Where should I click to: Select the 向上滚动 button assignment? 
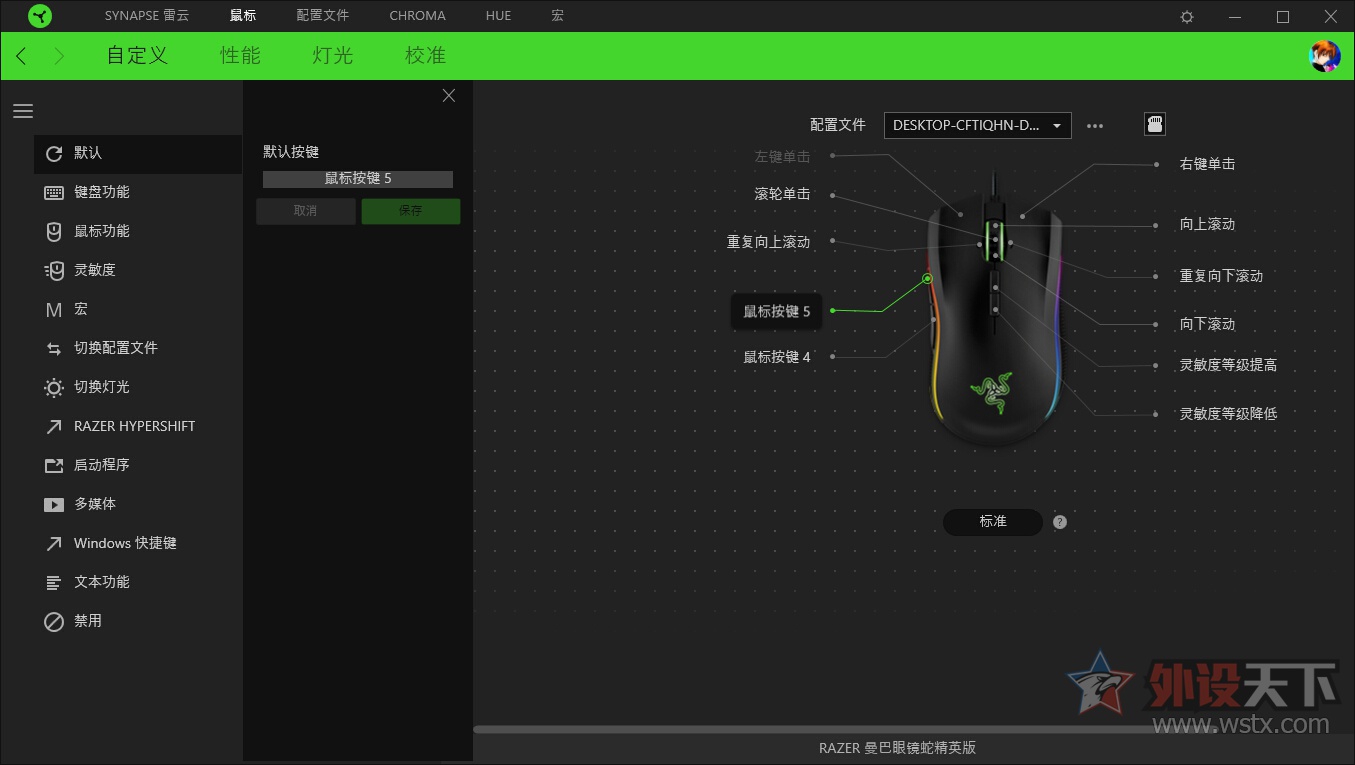(x=1208, y=224)
